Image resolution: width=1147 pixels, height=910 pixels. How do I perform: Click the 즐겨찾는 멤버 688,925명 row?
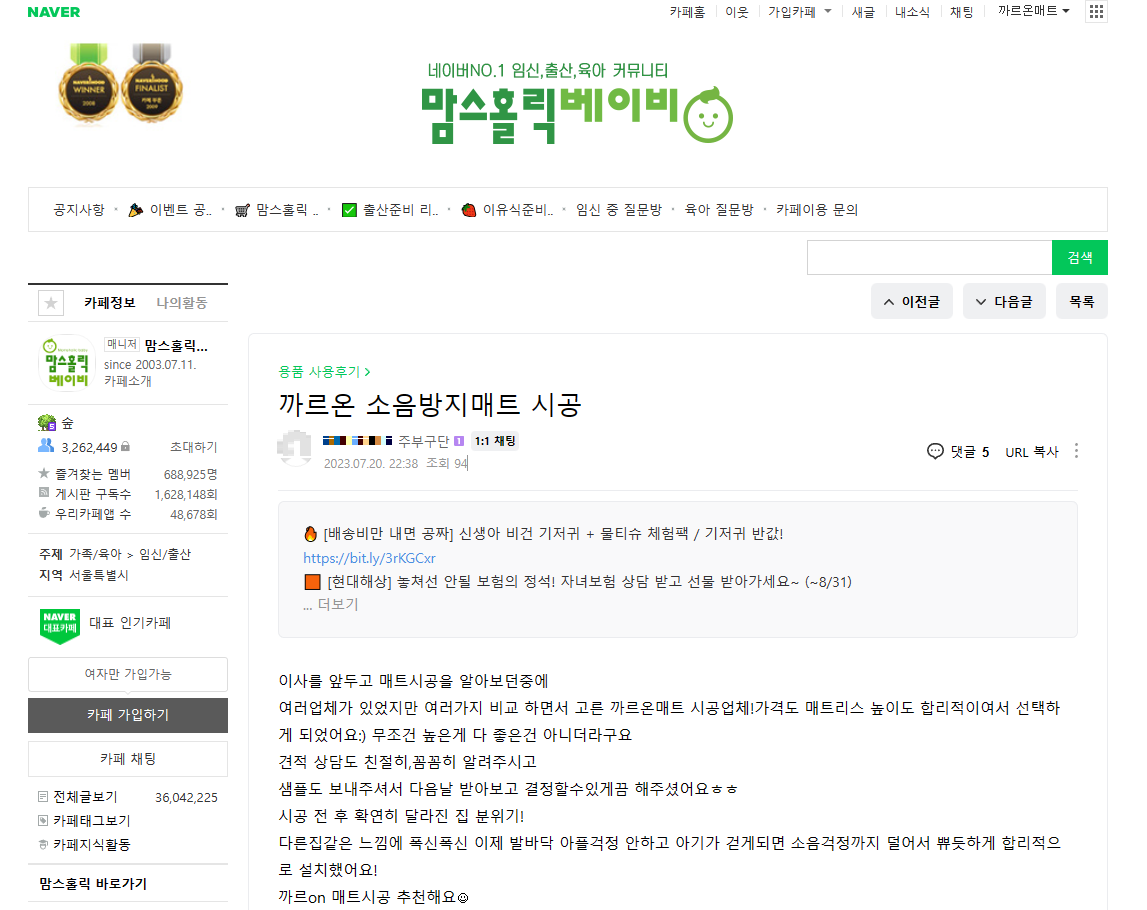tap(128, 474)
